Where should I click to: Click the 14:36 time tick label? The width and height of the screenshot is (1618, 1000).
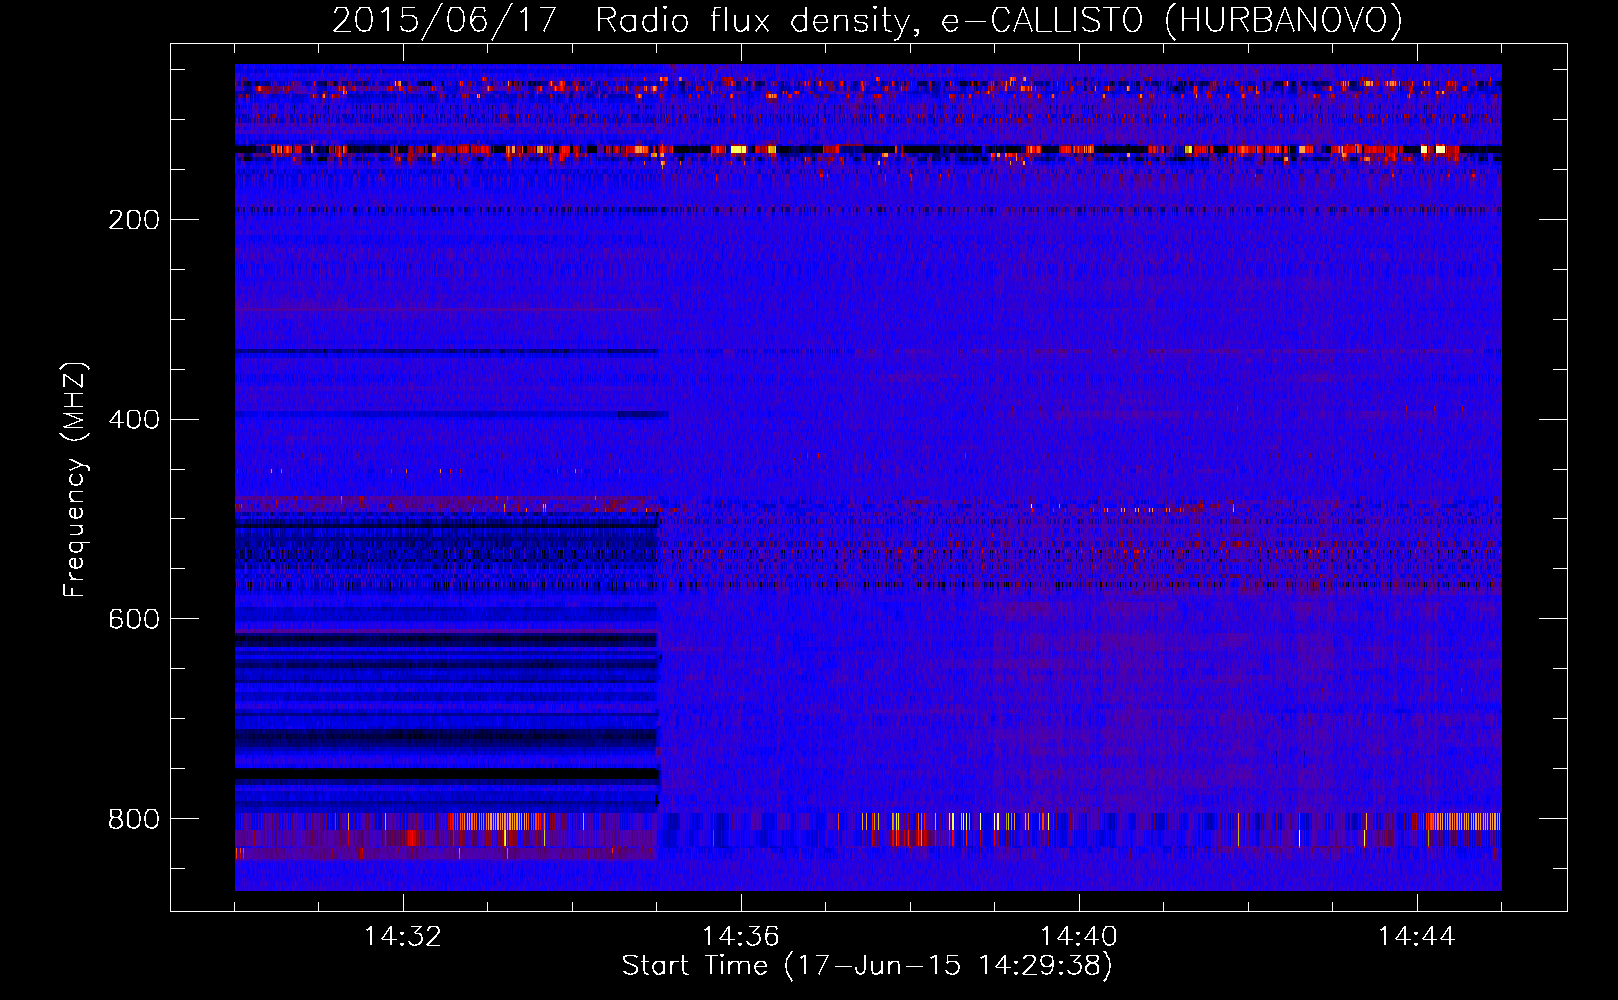tap(741, 937)
